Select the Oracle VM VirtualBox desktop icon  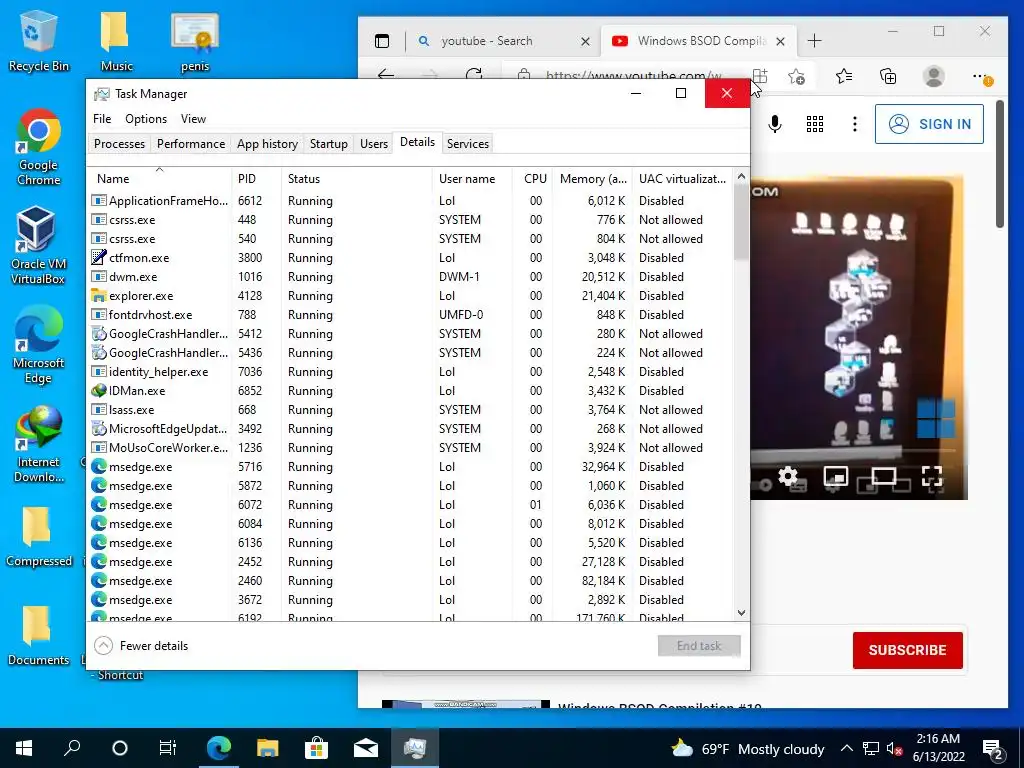(38, 246)
